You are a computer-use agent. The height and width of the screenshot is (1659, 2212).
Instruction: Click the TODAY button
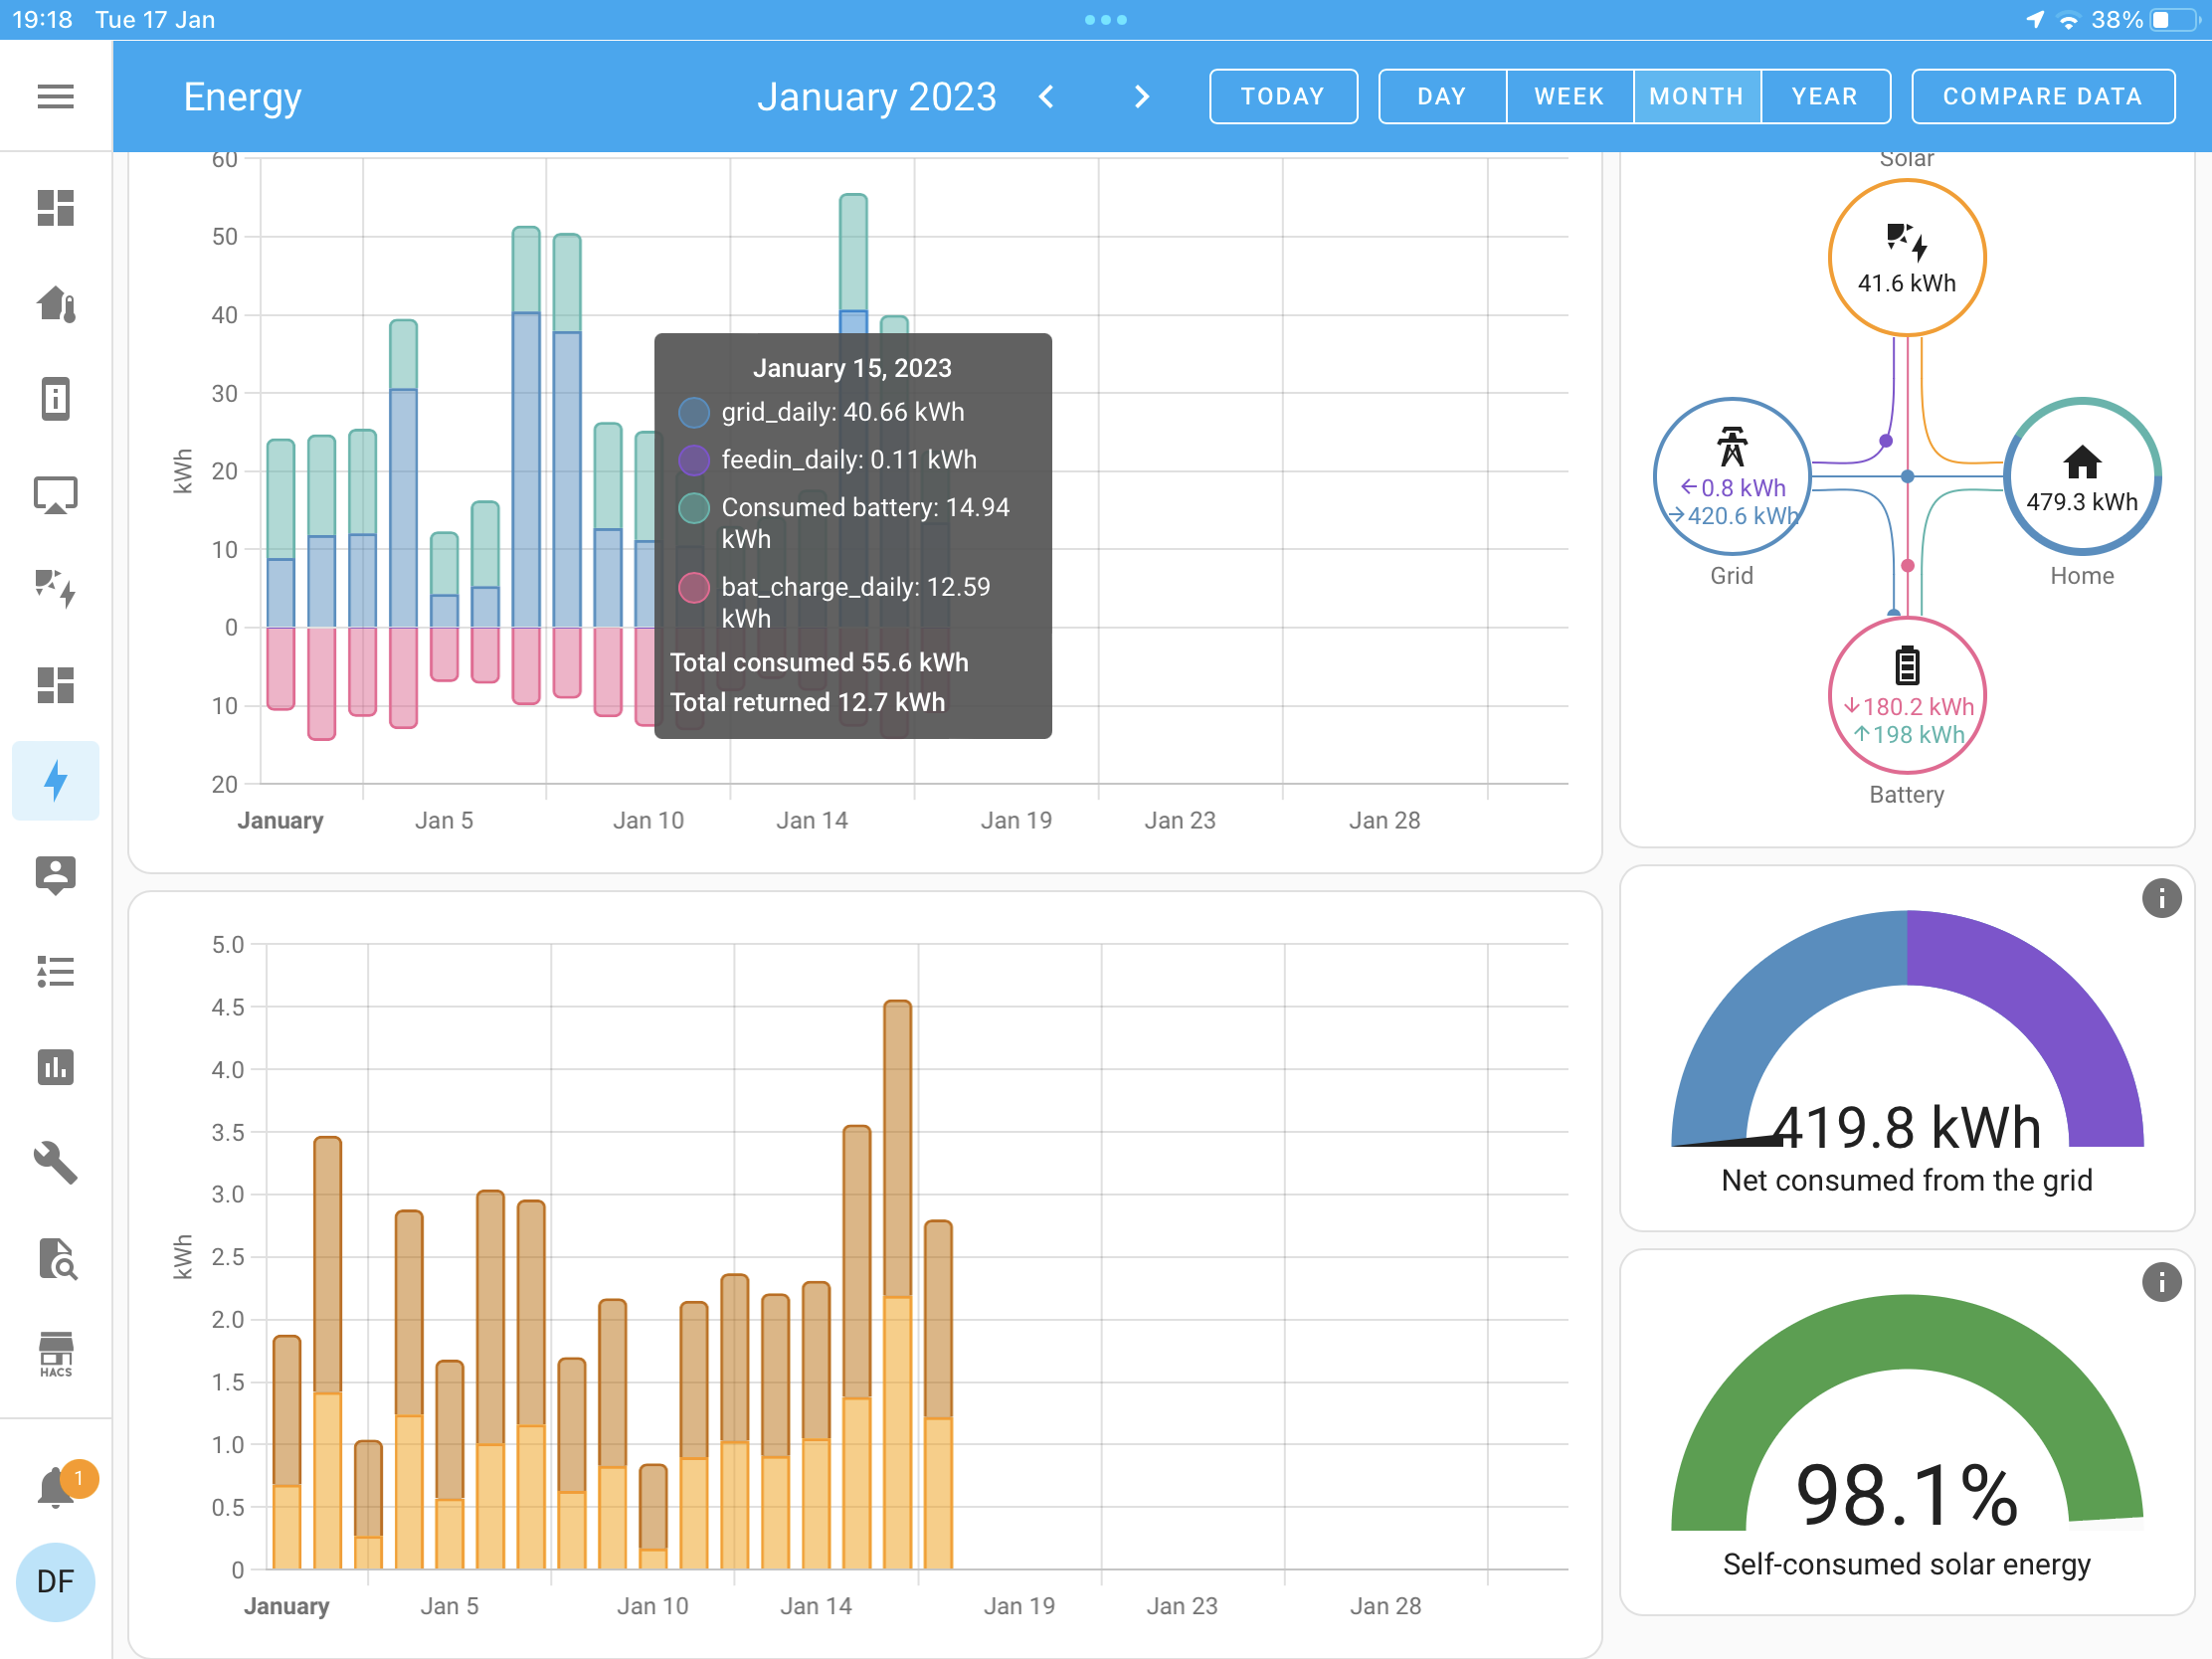click(1282, 97)
